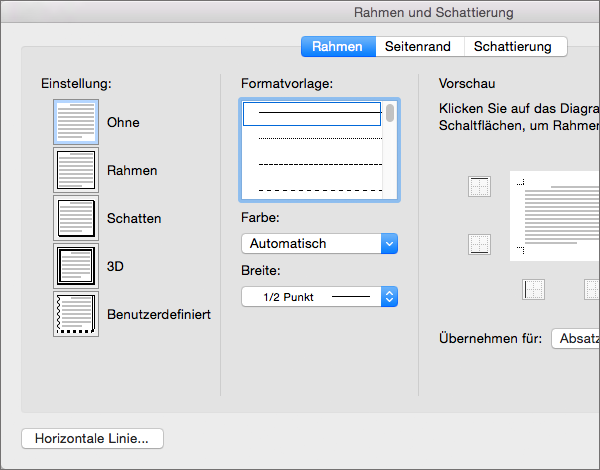Image resolution: width=600 pixels, height=470 pixels.
Task: Click the Benutzerdefiniert label text
Action: click(x=159, y=314)
